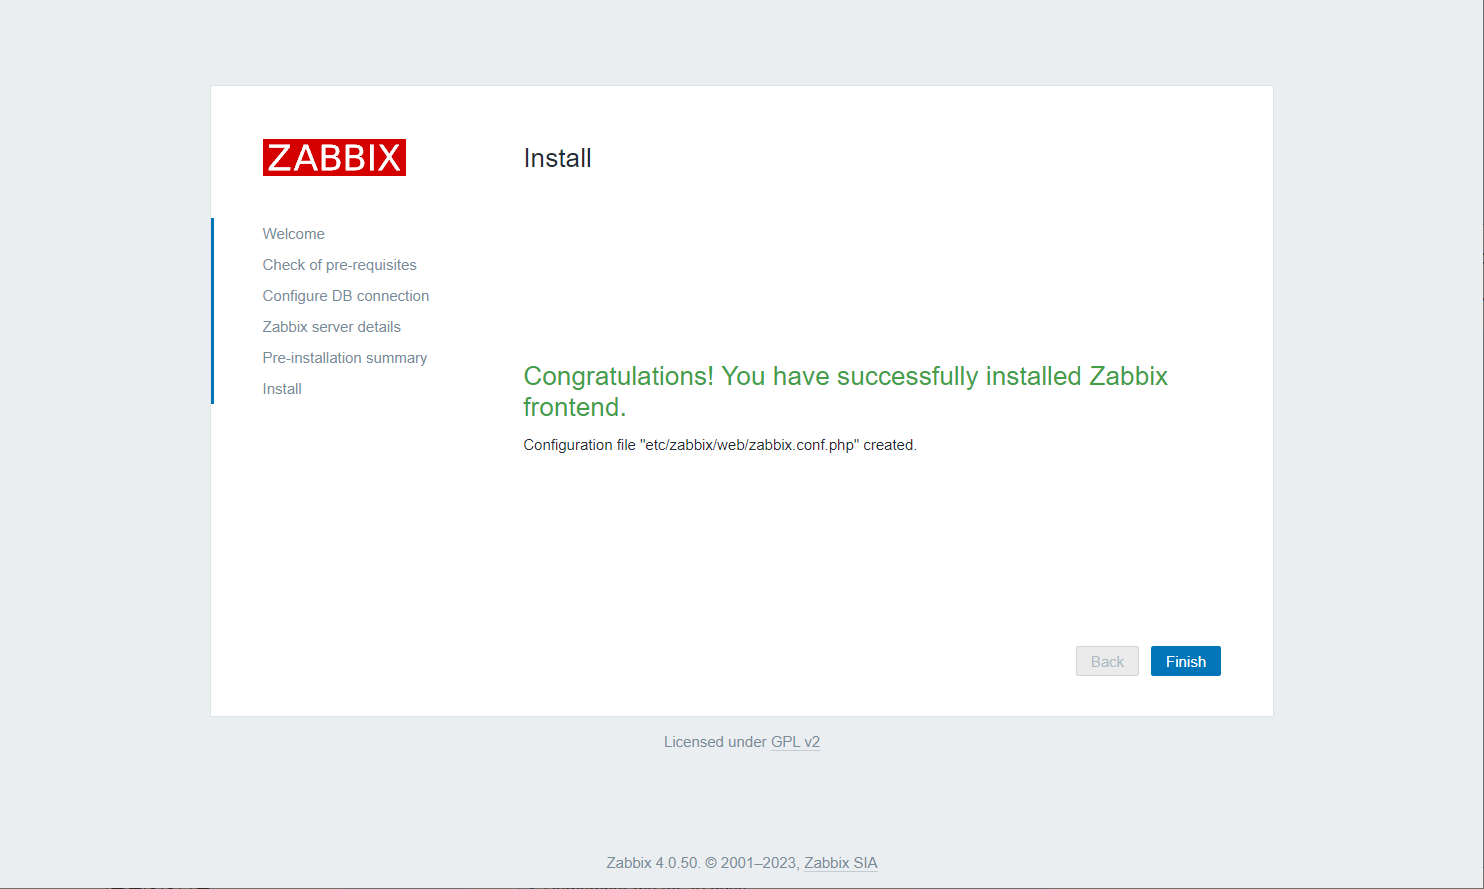Follow the Zabbix SIA footer link
This screenshot has width=1484, height=889.
tap(840, 863)
